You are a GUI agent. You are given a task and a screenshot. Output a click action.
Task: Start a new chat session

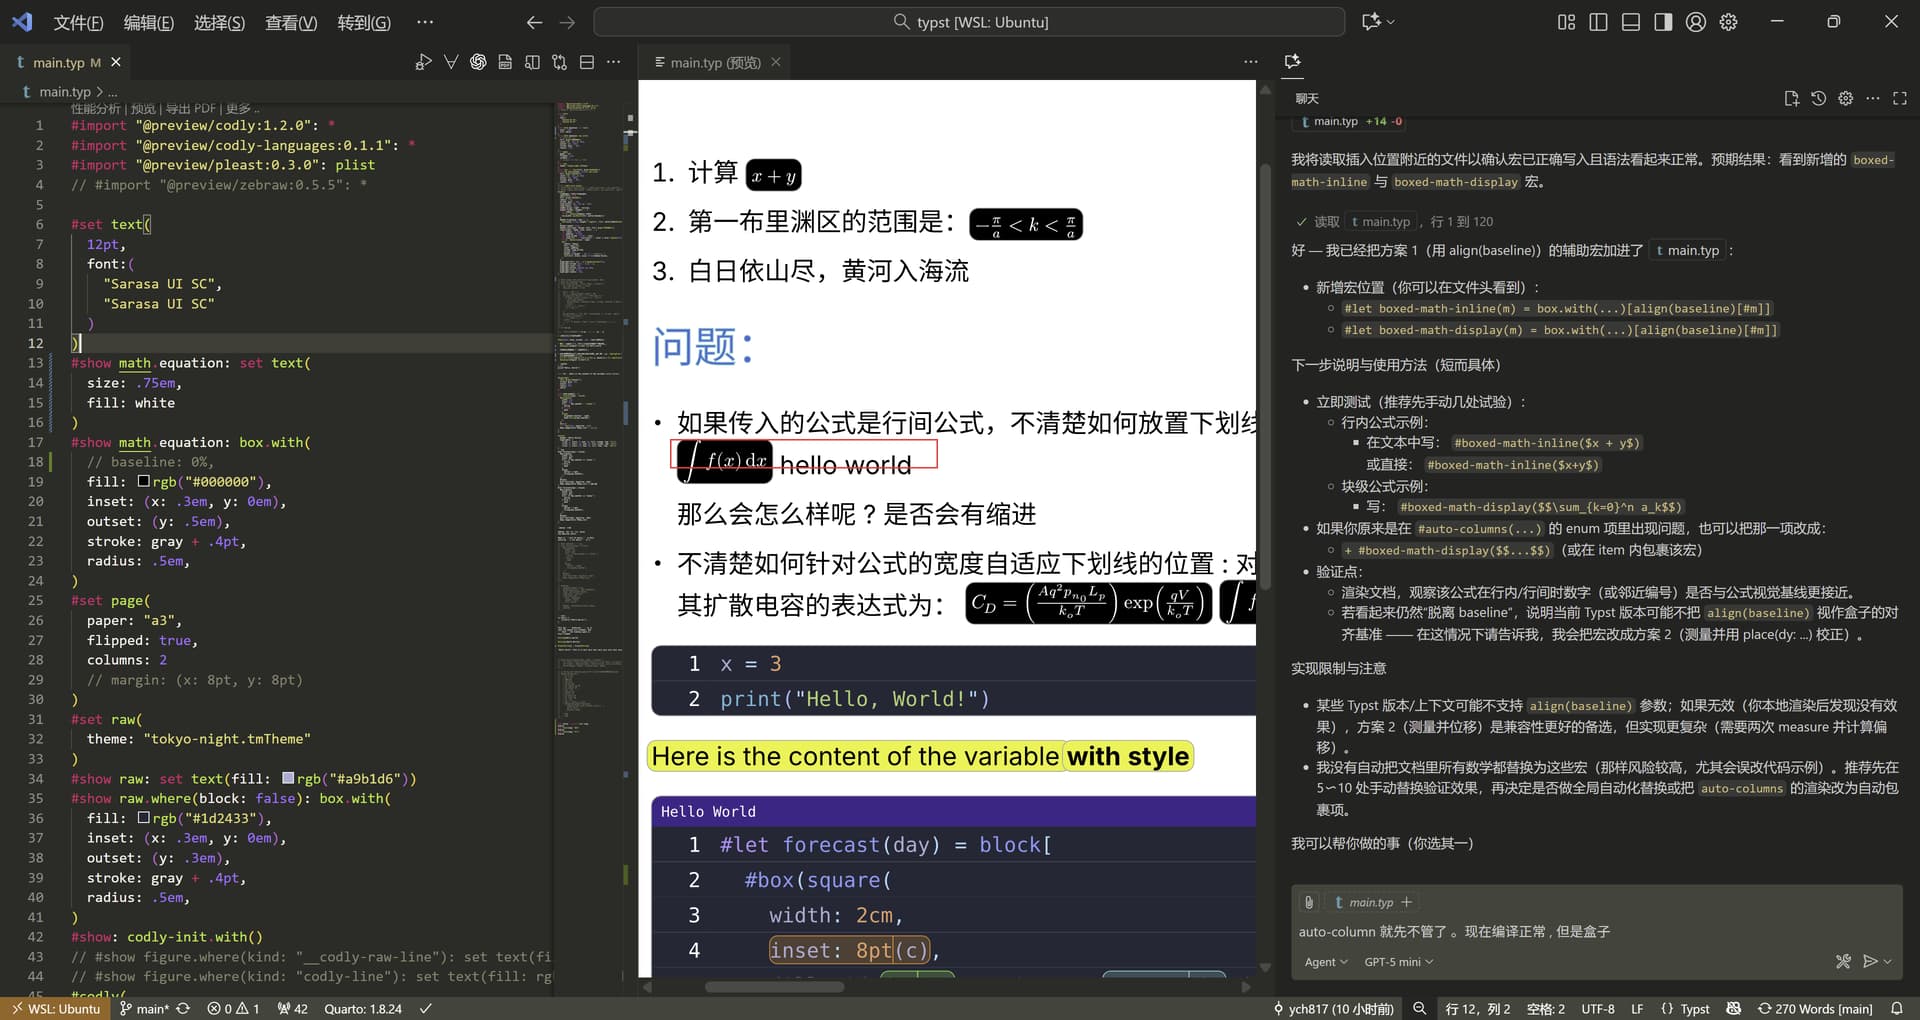point(1791,98)
